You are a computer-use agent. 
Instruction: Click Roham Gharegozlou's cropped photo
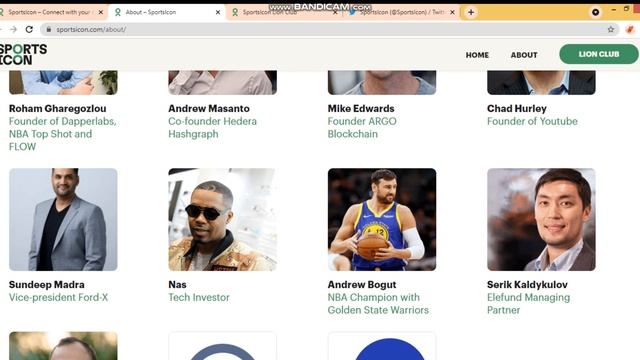[63, 82]
